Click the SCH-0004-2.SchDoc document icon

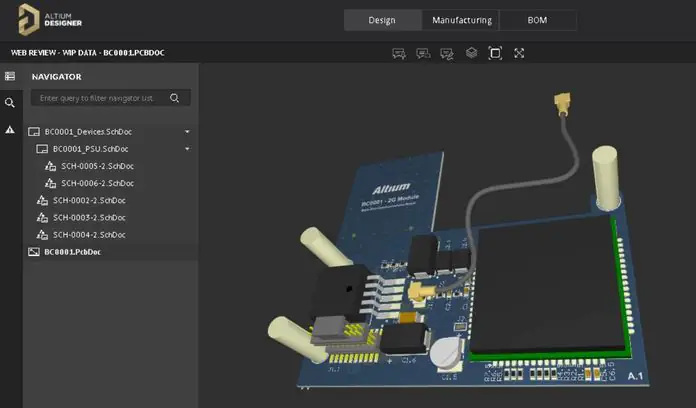coord(42,235)
